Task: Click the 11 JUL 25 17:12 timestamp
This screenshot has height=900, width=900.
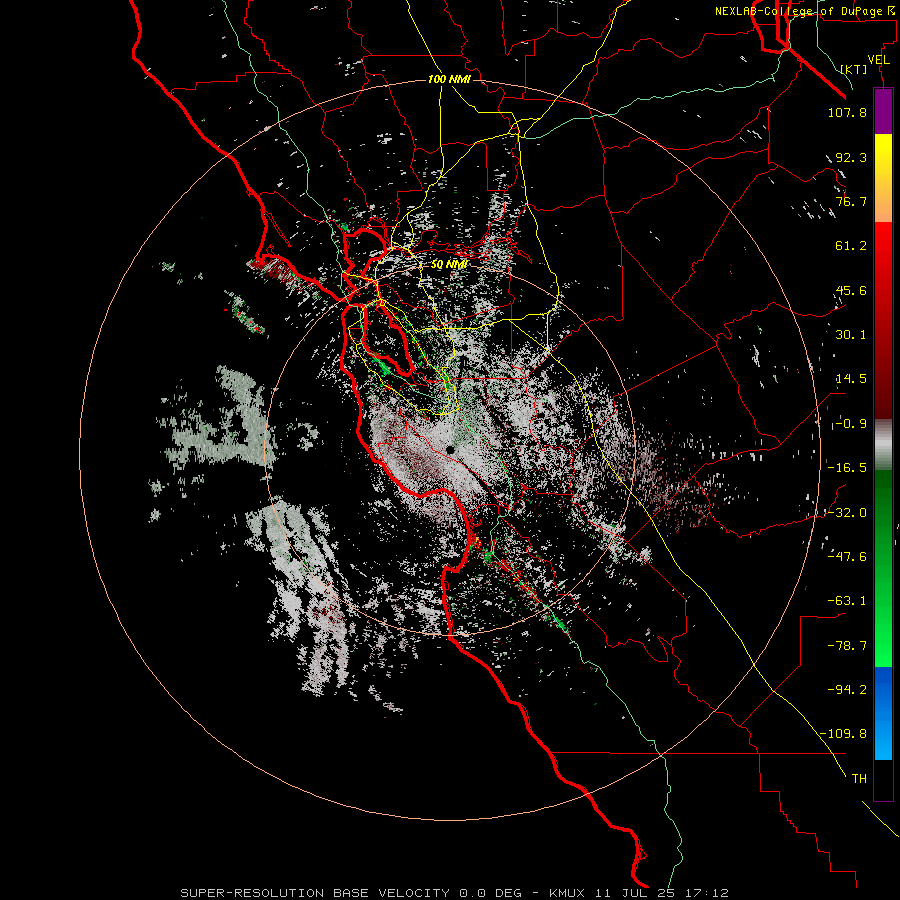Action: 662,893
